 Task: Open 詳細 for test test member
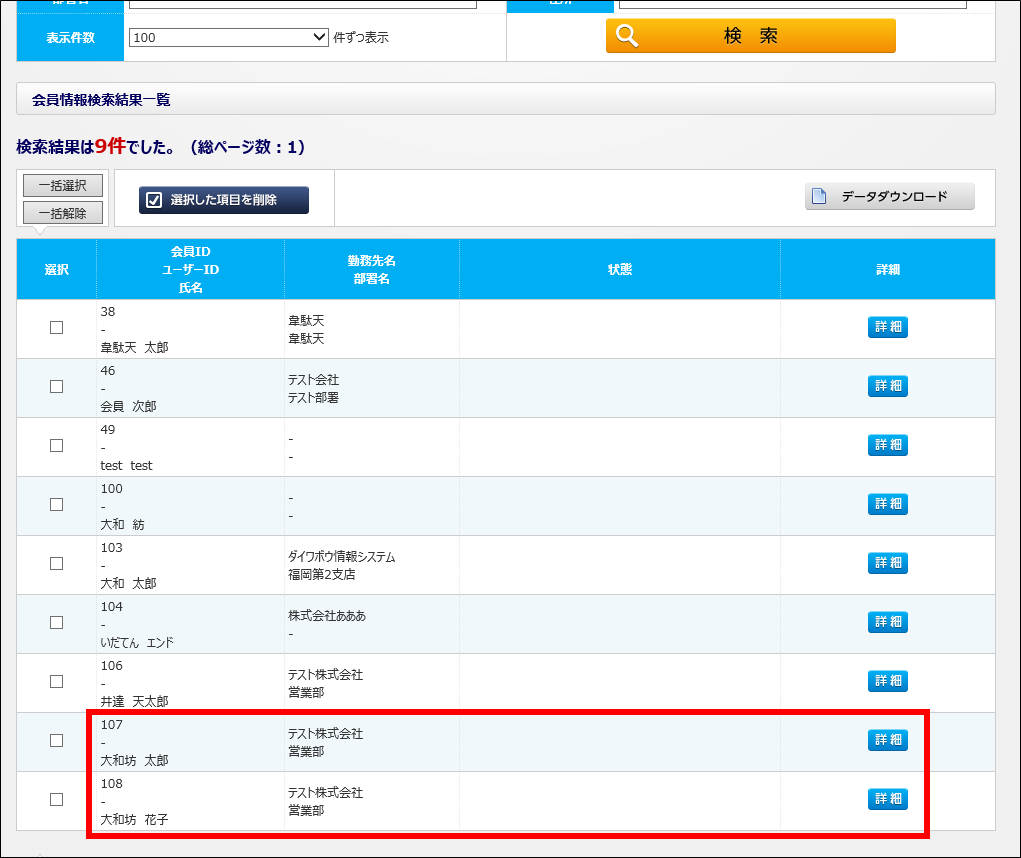pos(887,446)
